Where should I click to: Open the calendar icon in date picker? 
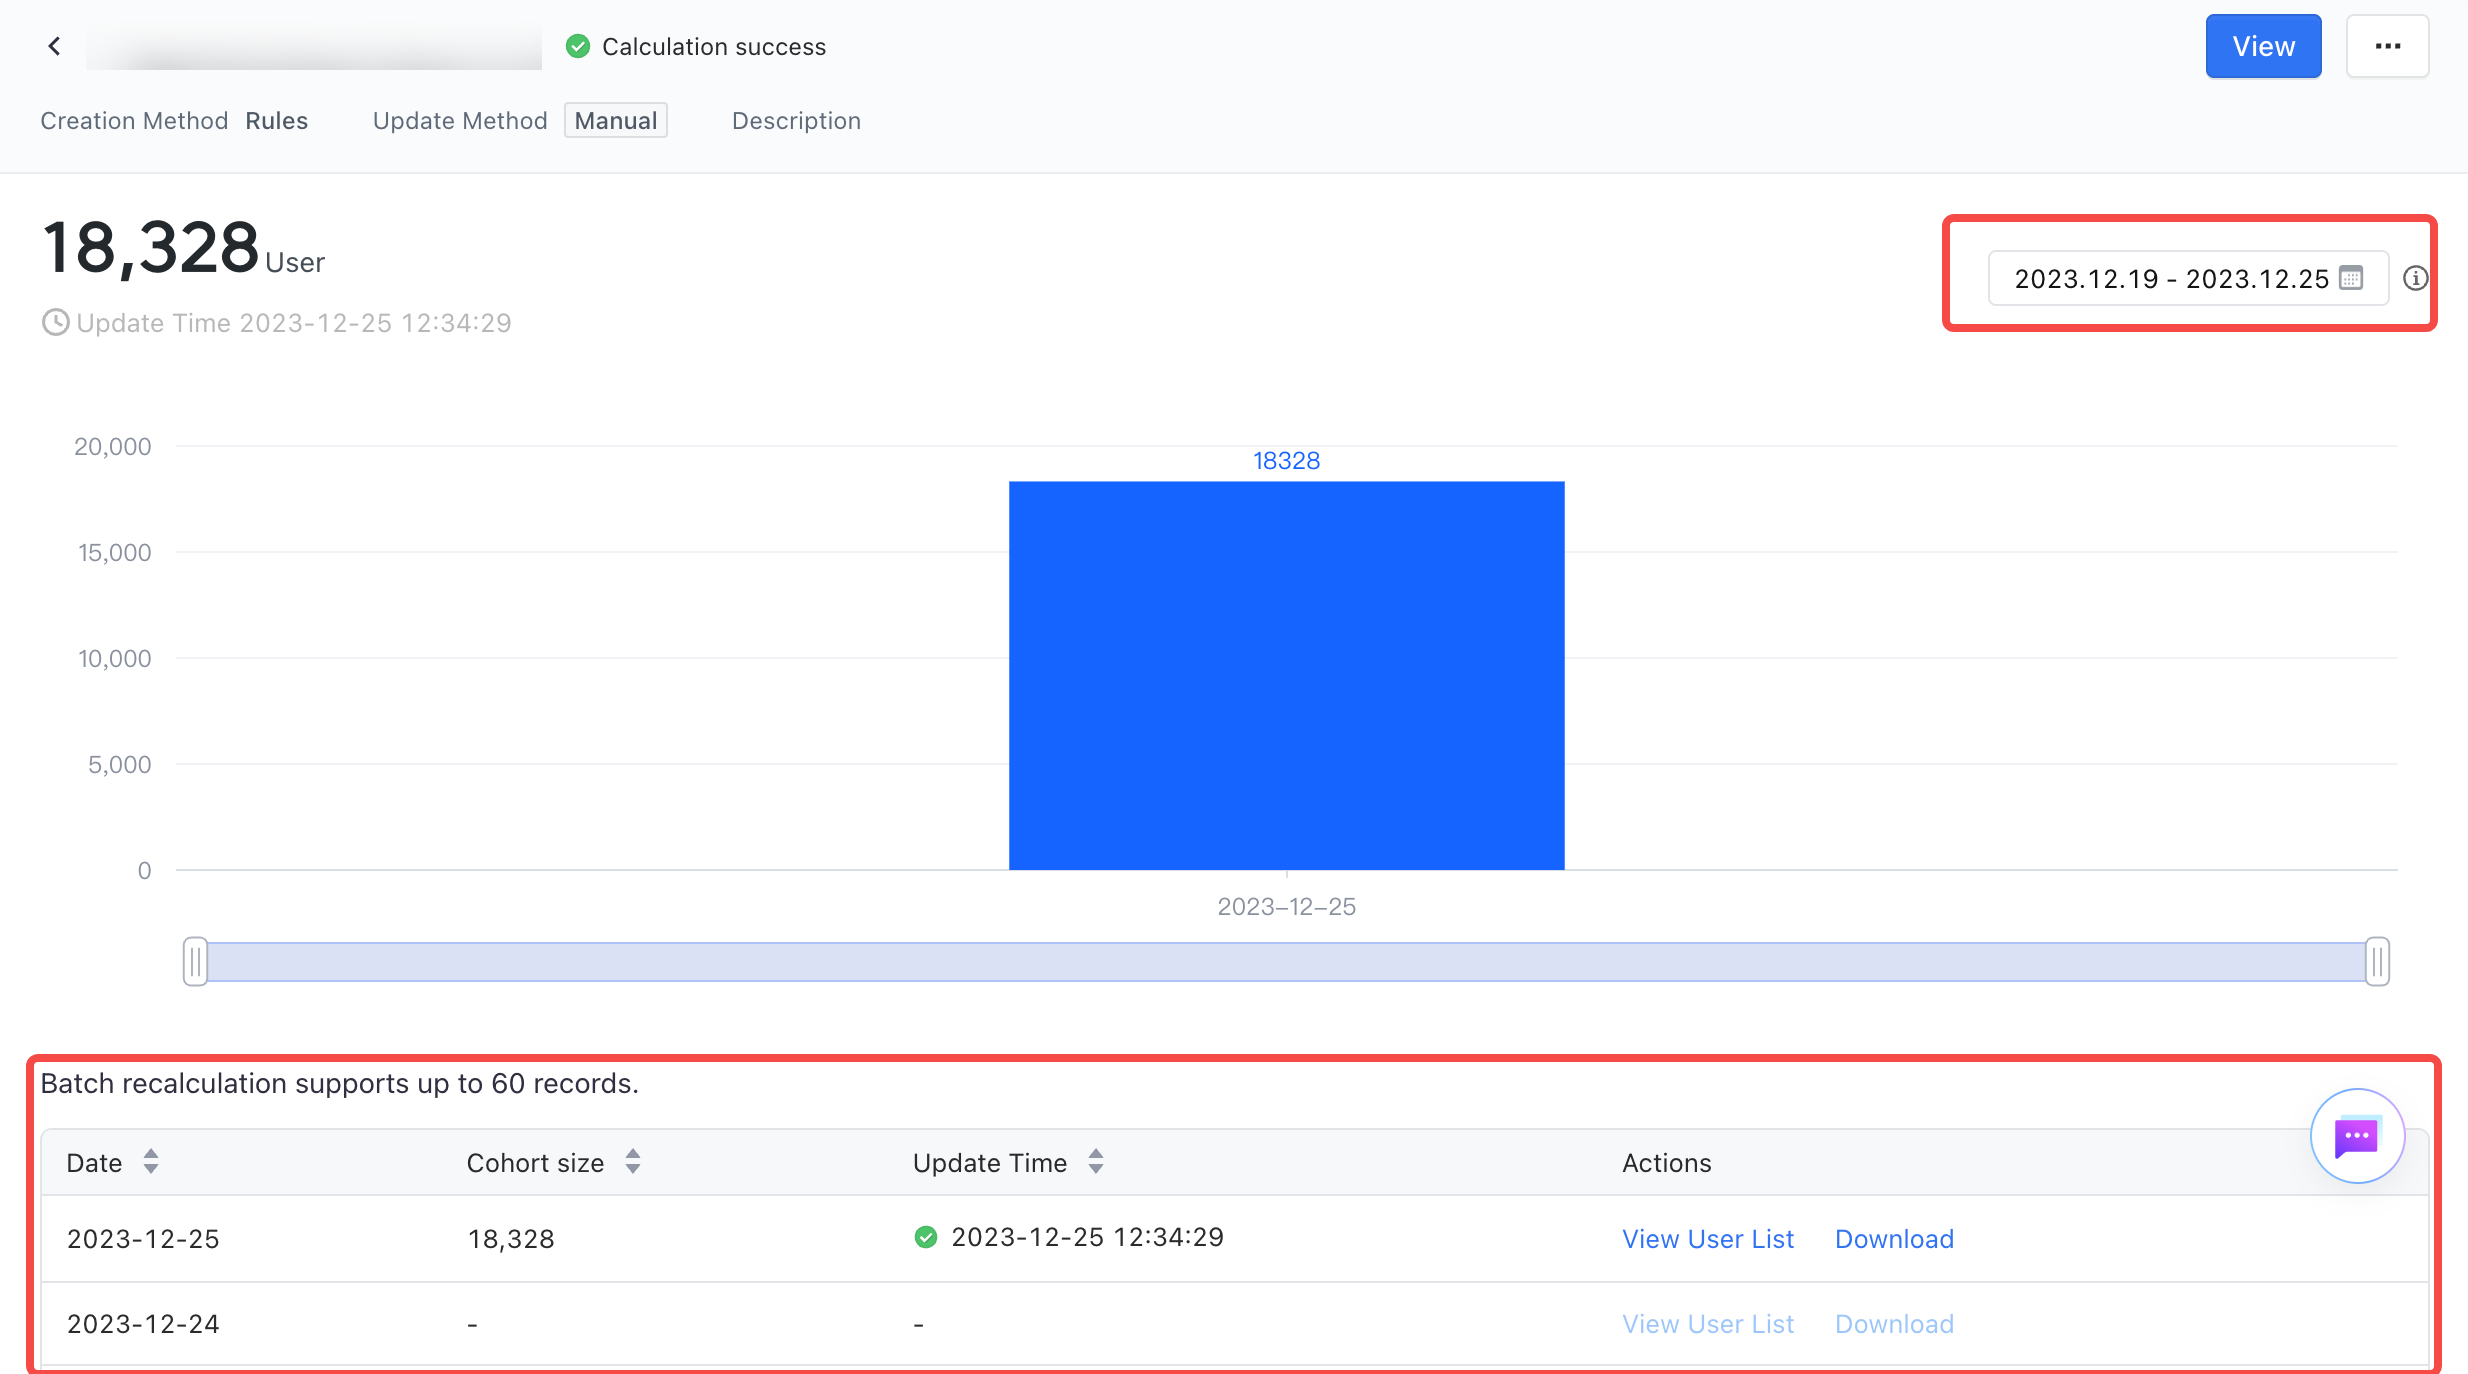tap(2352, 278)
